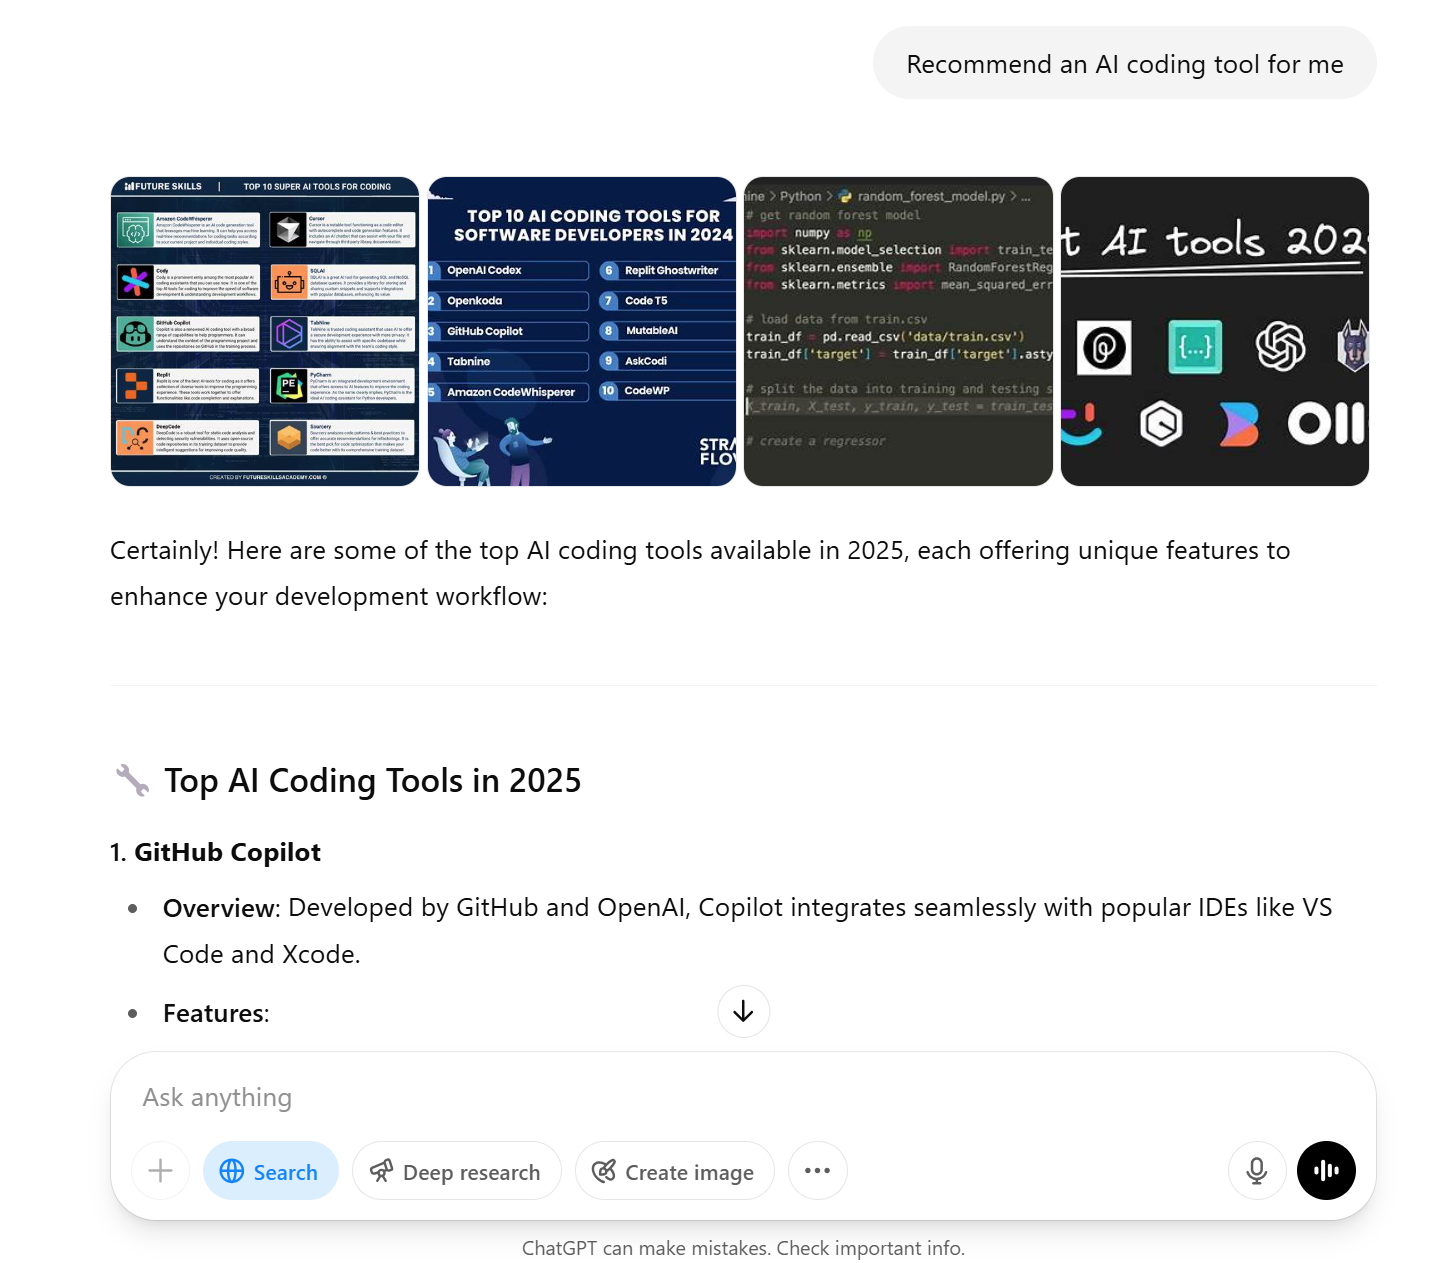This screenshot has height=1263, width=1432.
Task: Choose Create image option
Action: pos(674,1170)
